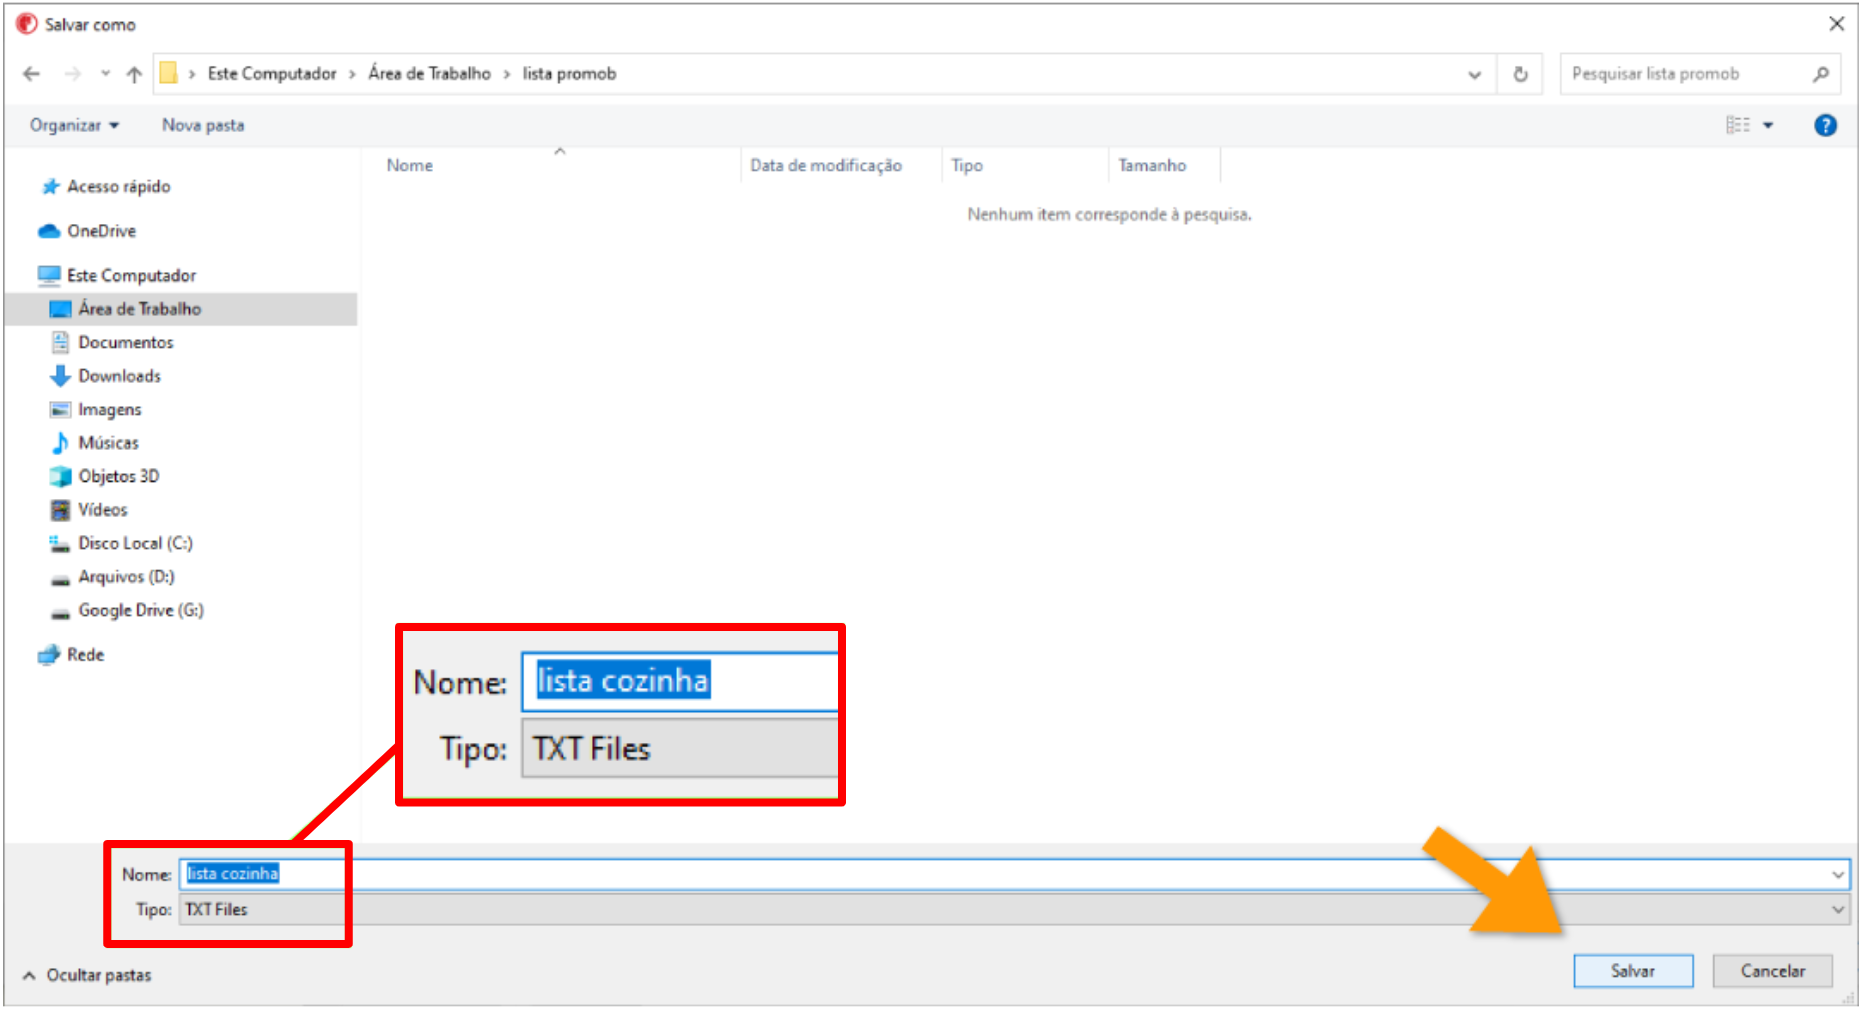1863x1012 pixels.
Task: Open Músicas folder in sidebar
Action: tap(109, 443)
